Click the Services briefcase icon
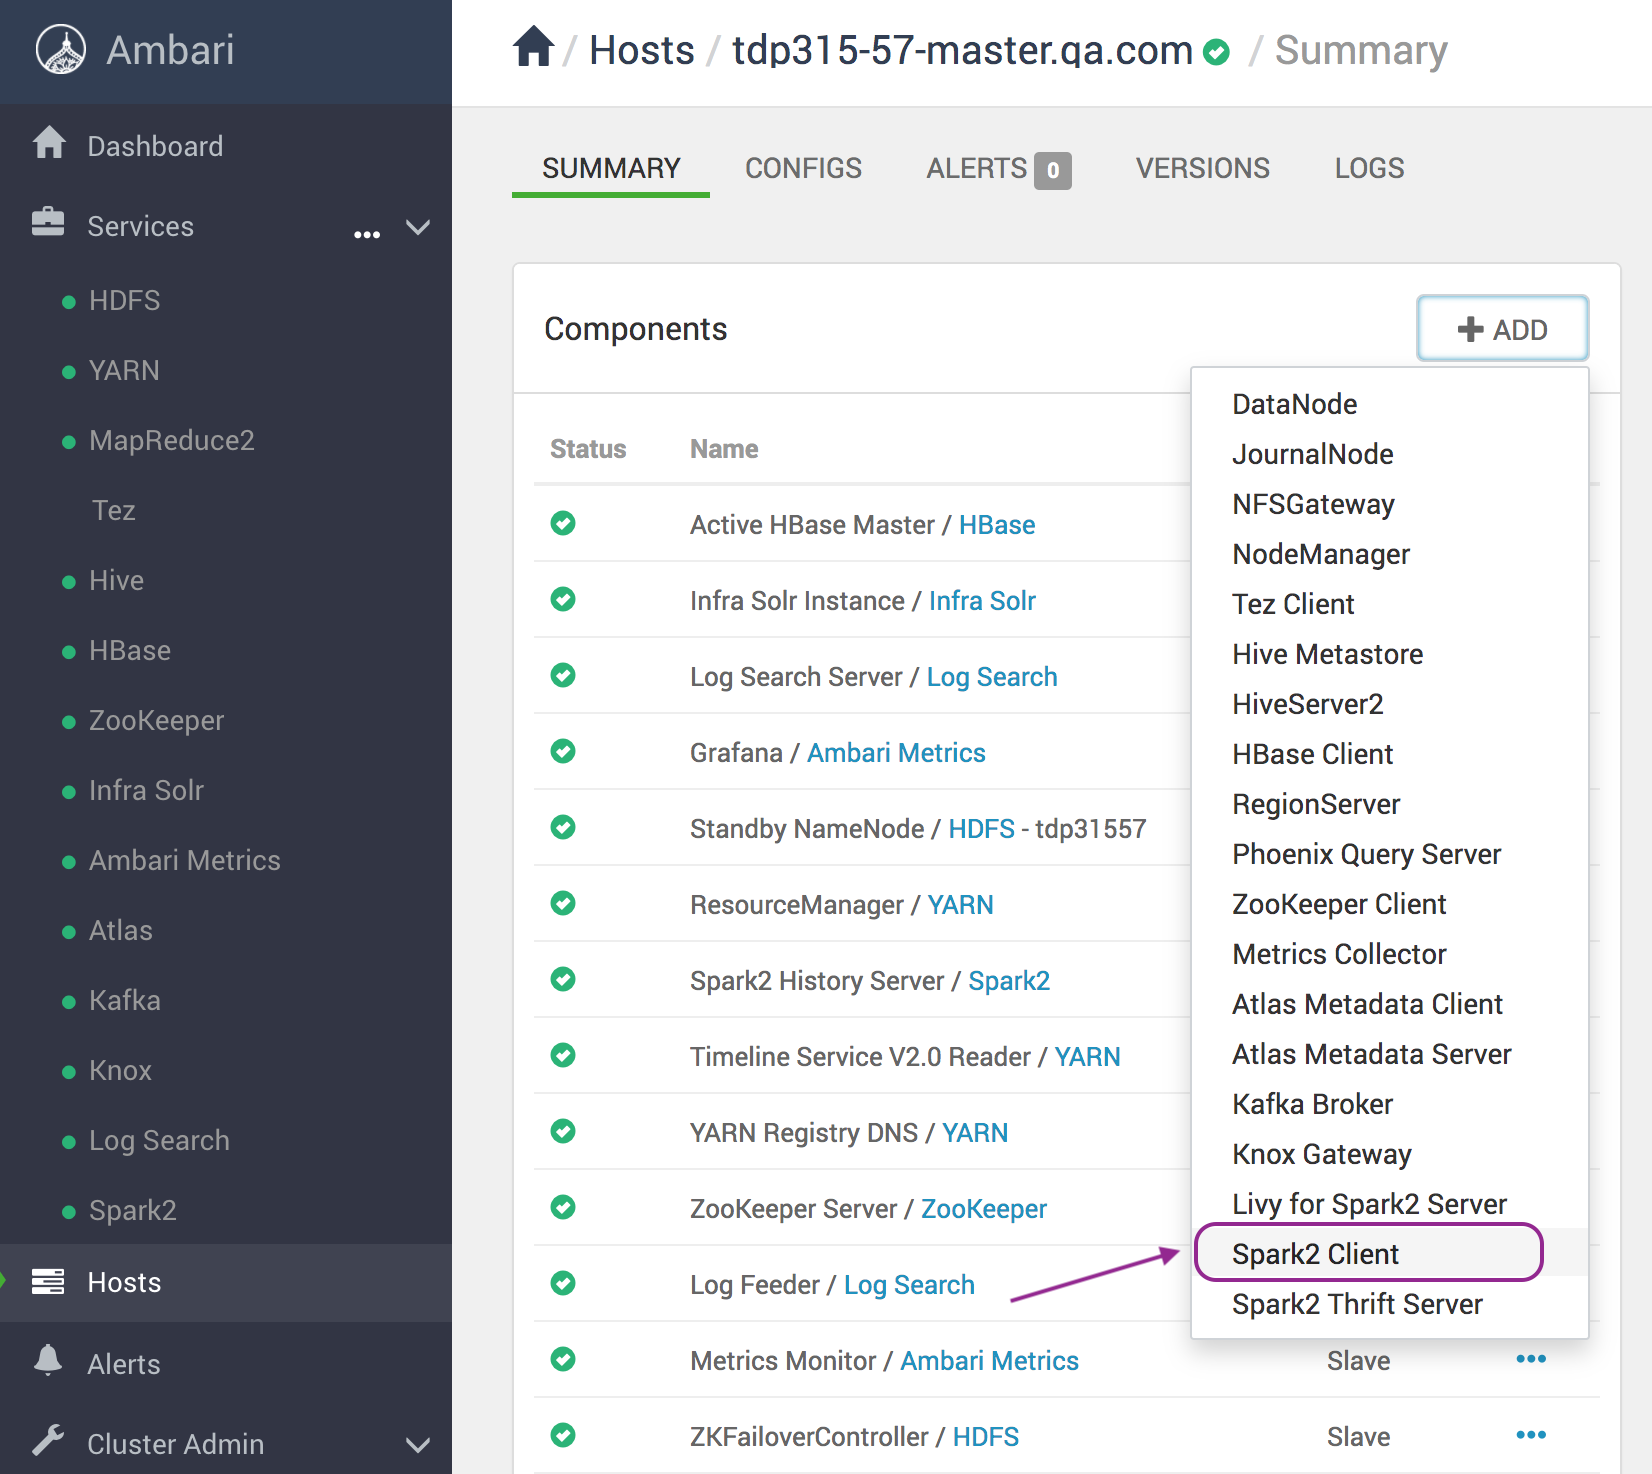This screenshot has height=1474, width=1652. click(x=48, y=223)
